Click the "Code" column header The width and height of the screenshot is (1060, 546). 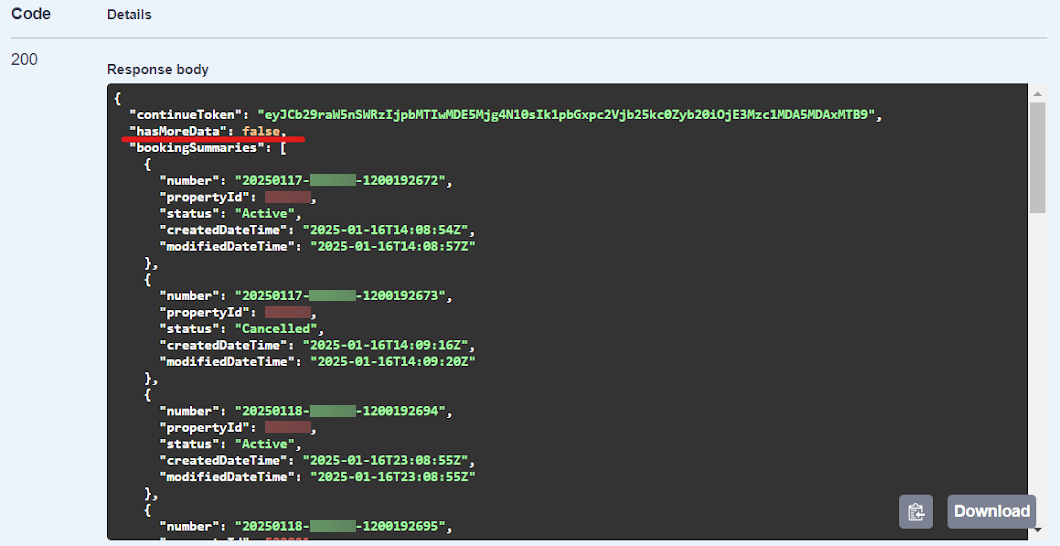[31, 14]
